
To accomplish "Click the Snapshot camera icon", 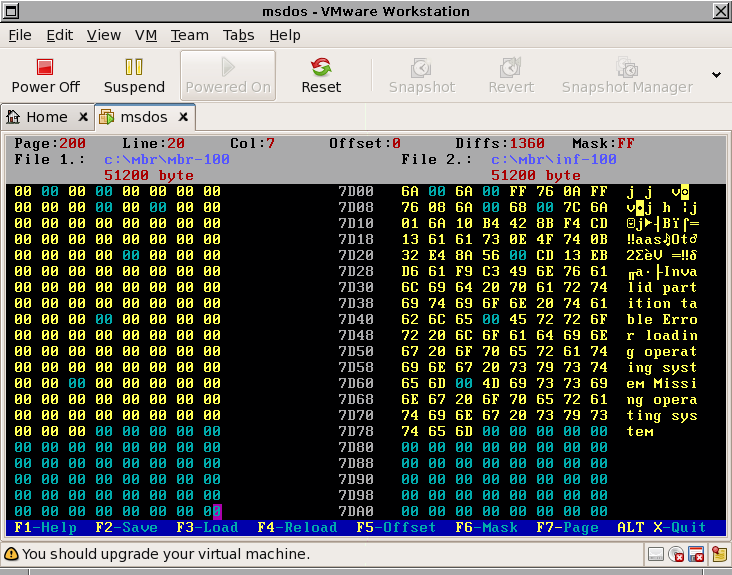I will click(421, 68).
